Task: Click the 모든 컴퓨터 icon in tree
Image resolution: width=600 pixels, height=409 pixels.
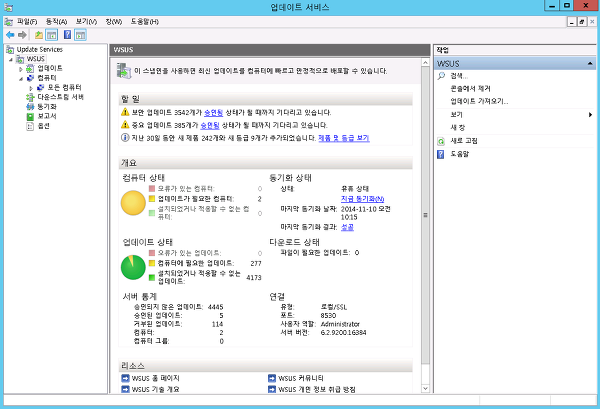Action: tap(40, 88)
